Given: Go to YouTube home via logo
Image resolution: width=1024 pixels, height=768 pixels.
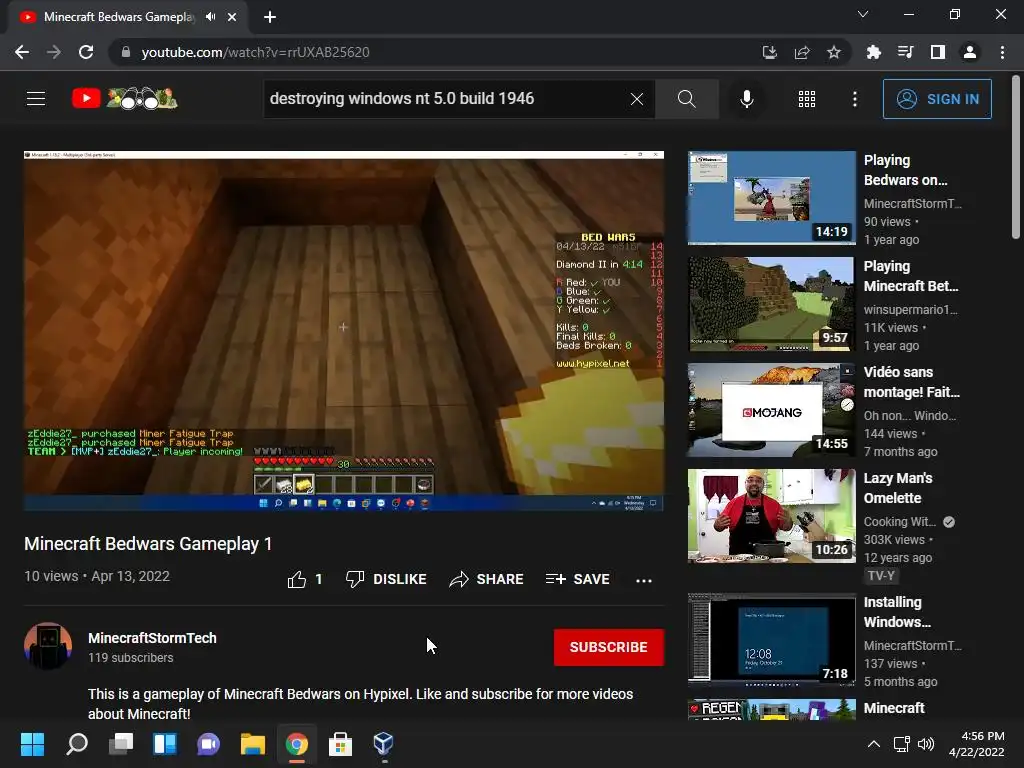Looking at the screenshot, I should pyautogui.click(x=125, y=99).
